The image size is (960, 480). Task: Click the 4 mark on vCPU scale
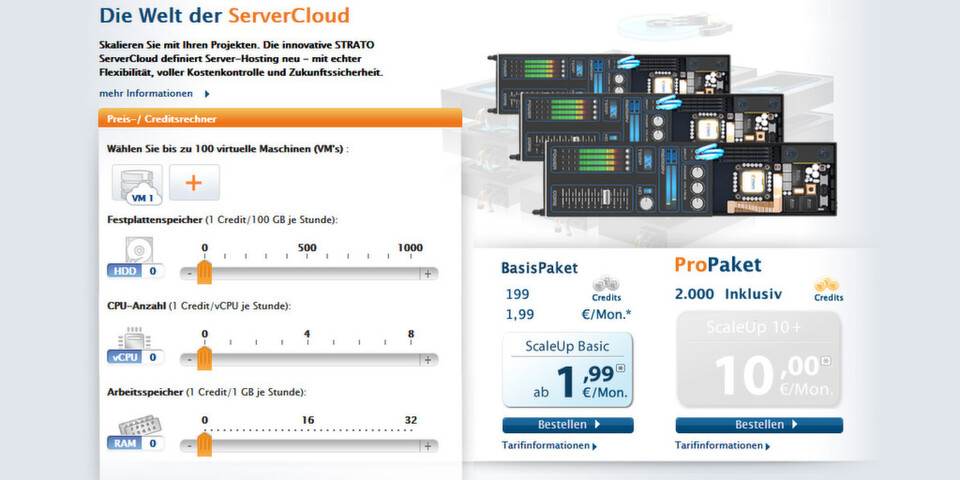307,334
